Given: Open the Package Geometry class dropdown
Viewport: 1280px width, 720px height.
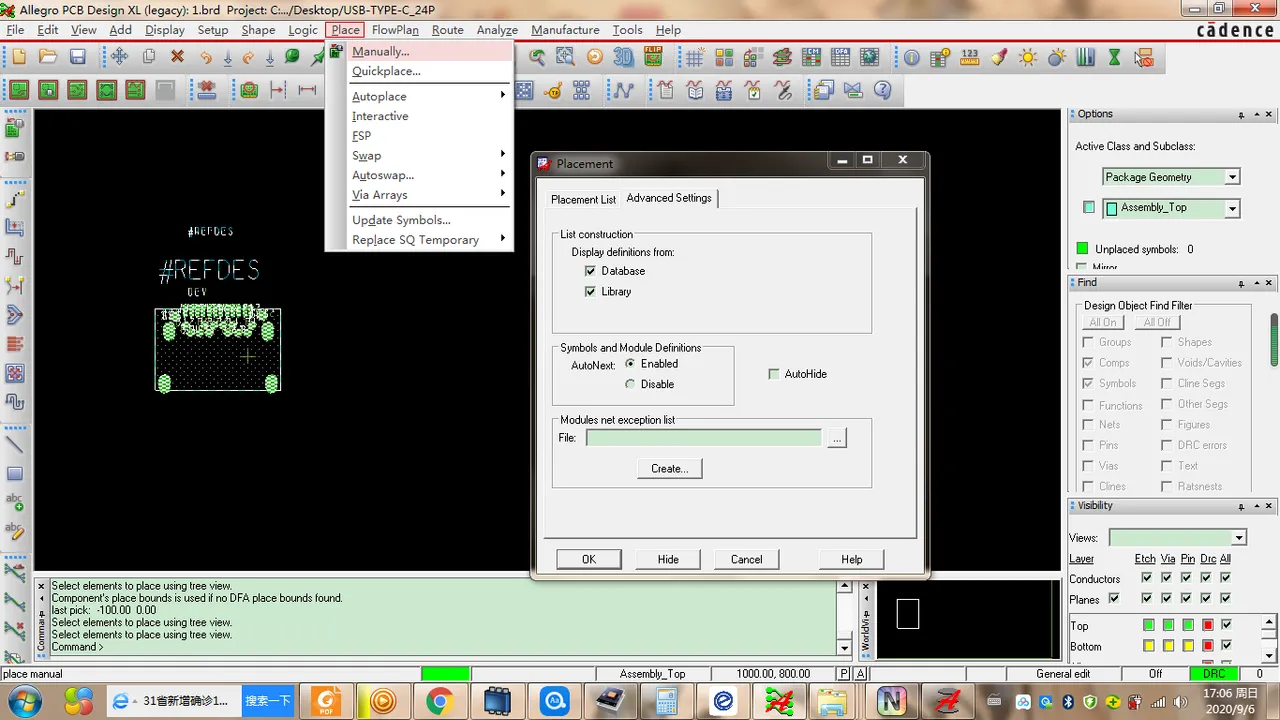Looking at the screenshot, I should tap(1232, 177).
